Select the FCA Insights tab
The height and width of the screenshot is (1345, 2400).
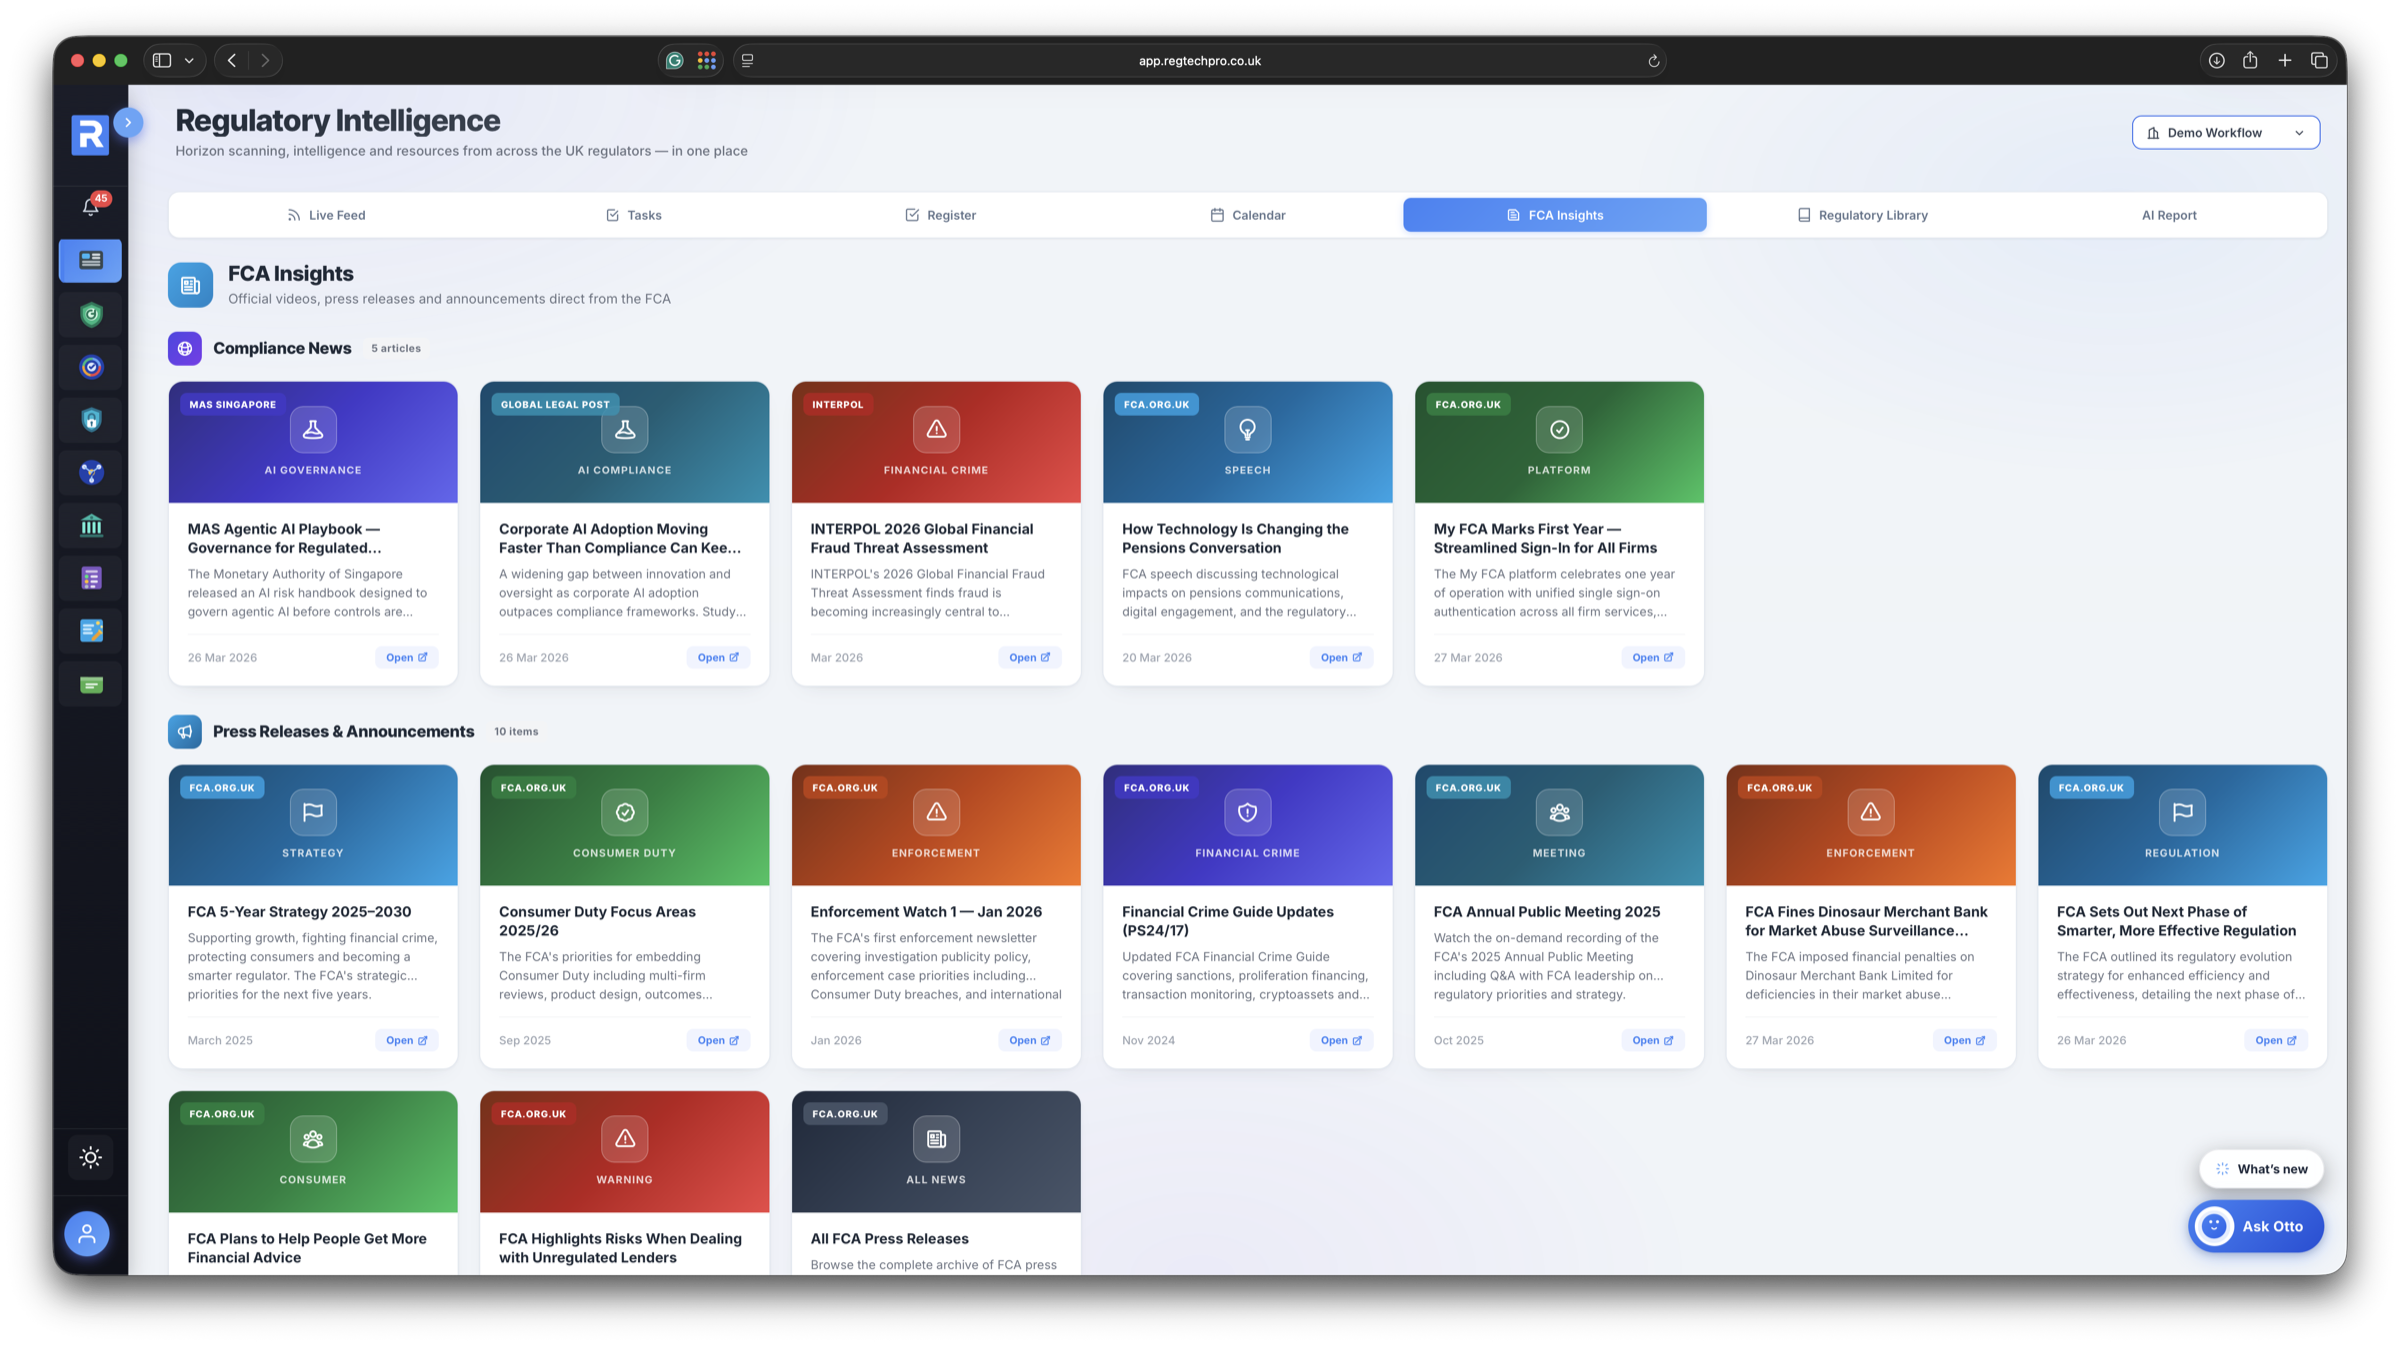(1554, 215)
